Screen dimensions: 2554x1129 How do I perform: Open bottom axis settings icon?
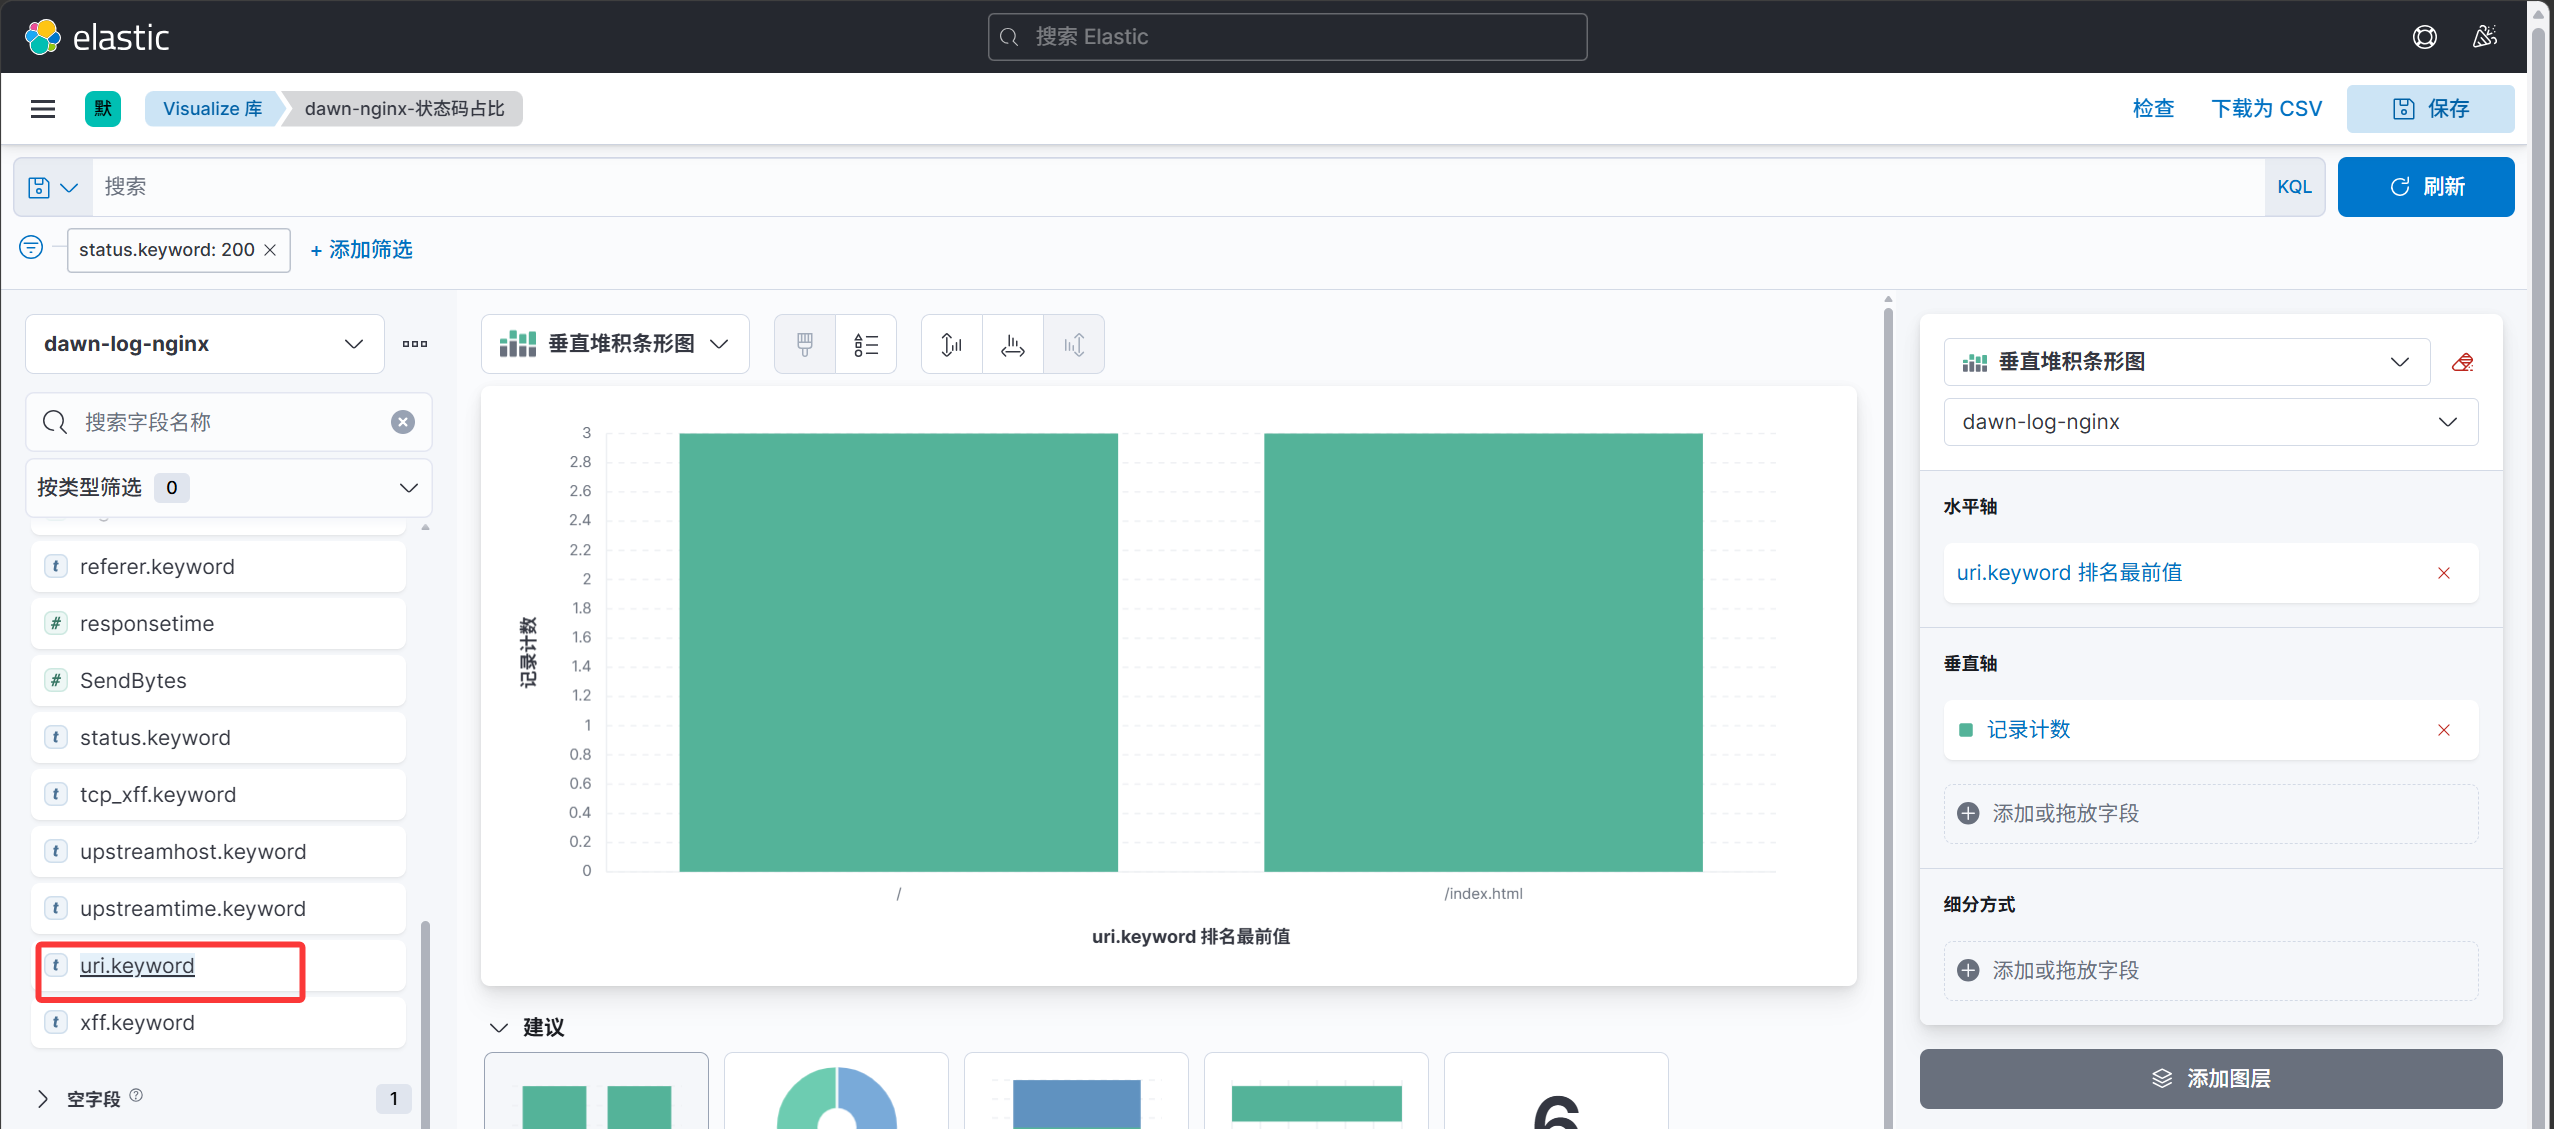(1013, 345)
